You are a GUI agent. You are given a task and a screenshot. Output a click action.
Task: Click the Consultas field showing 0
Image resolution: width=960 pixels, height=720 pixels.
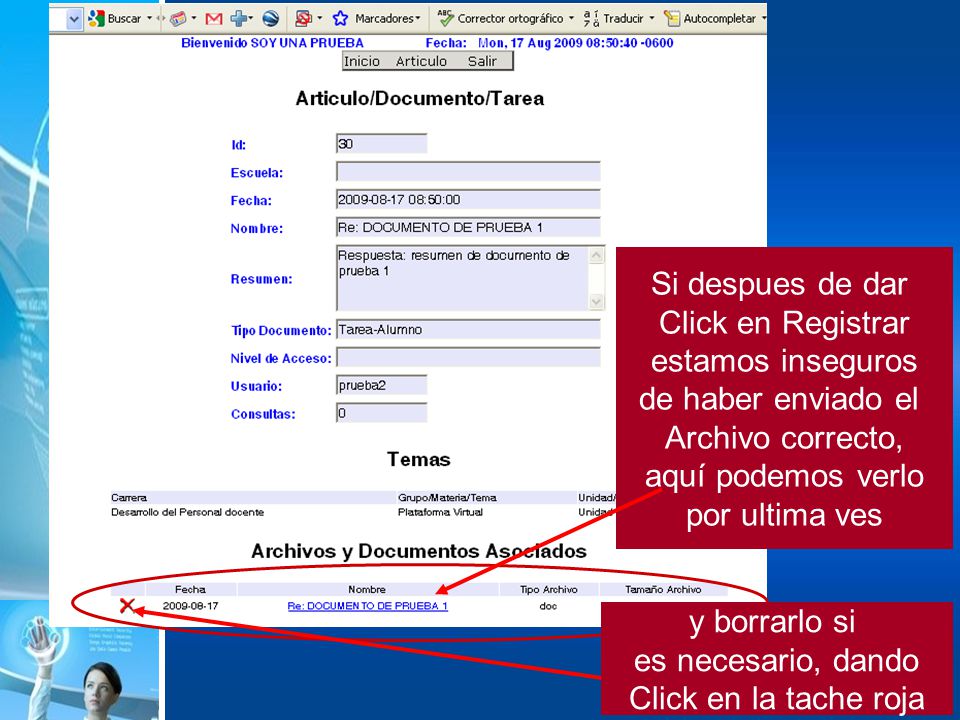(x=381, y=413)
